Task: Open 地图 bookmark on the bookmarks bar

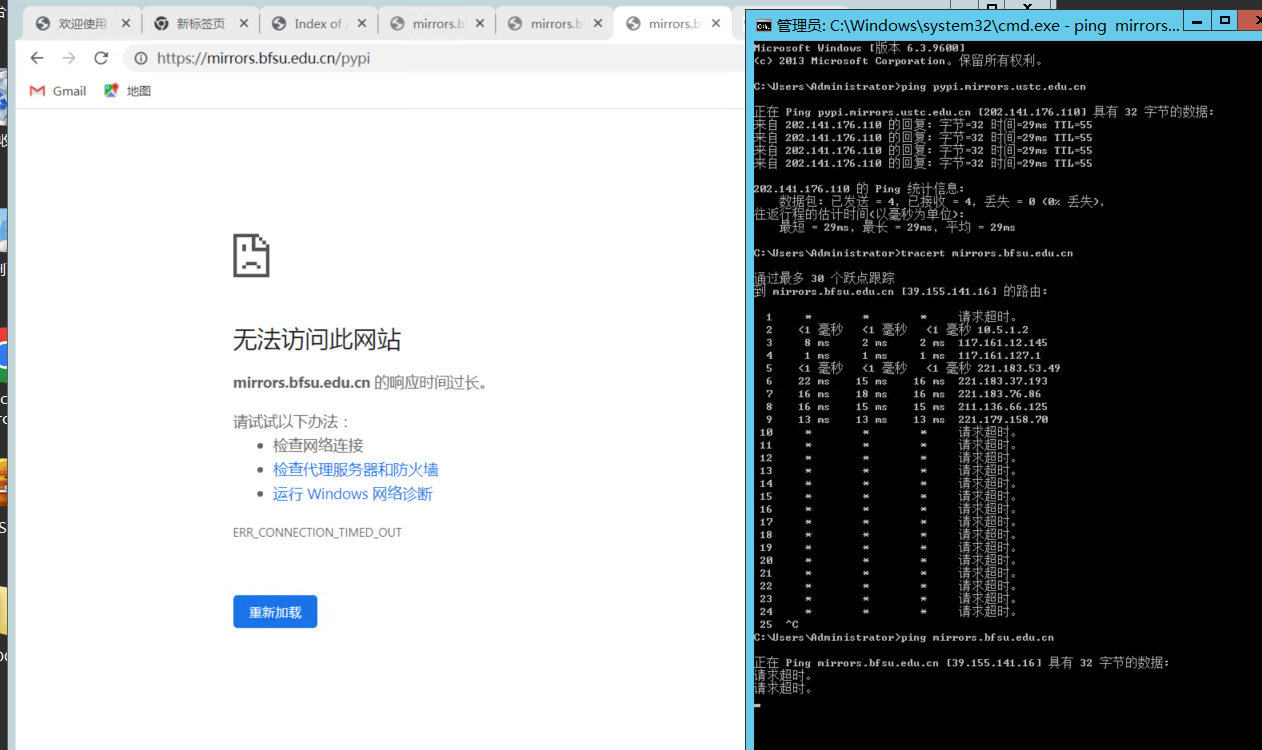Action: [x=127, y=90]
